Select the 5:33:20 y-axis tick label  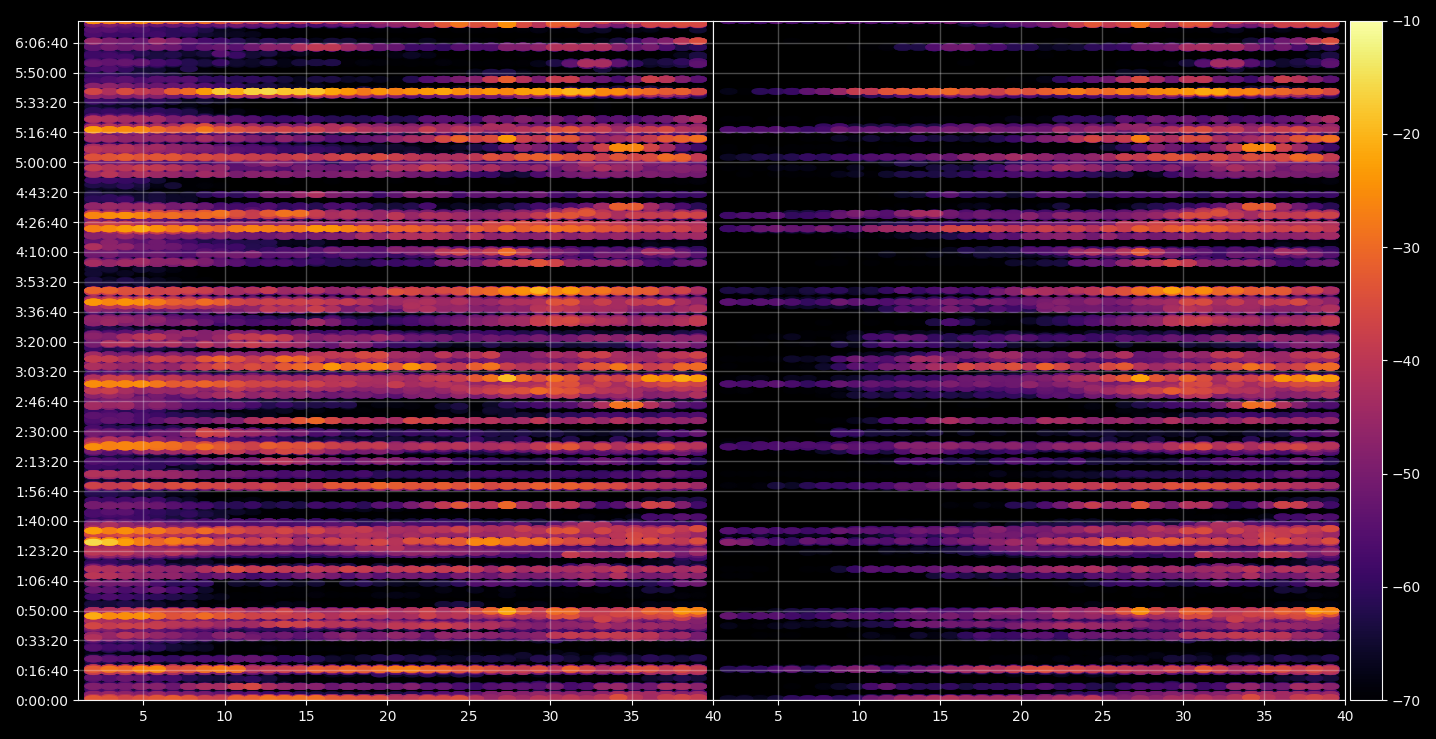pyautogui.click(x=42, y=103)
